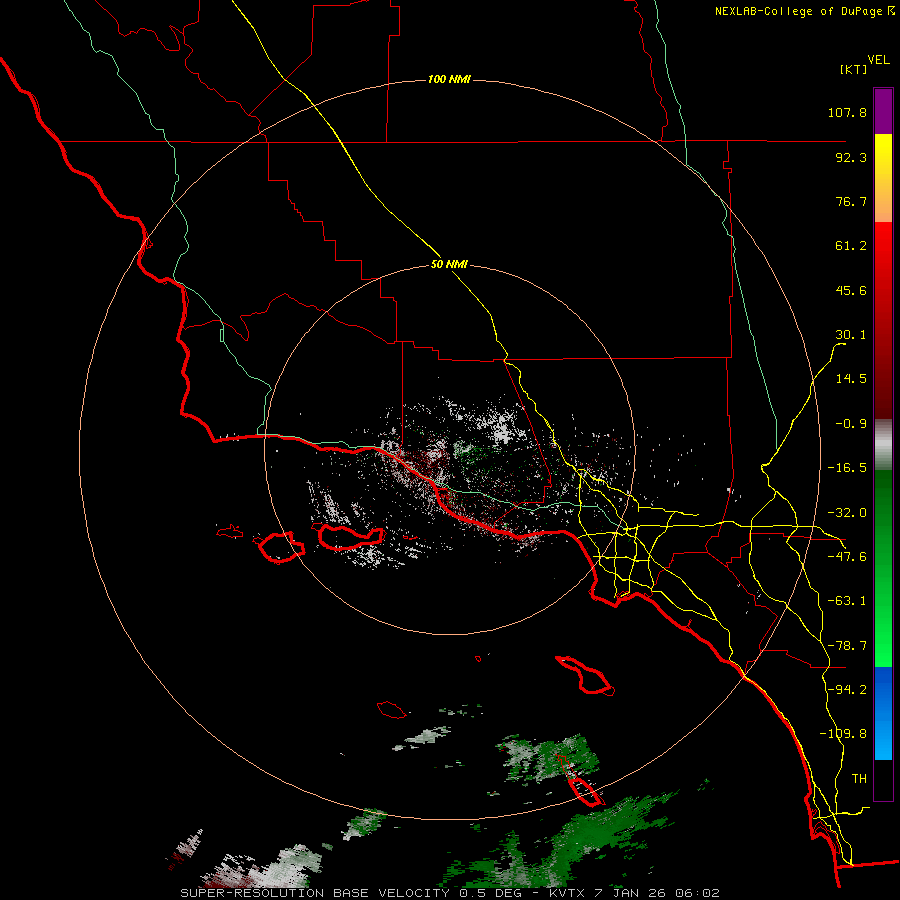Click the -63.1 legend value

tap(847, 601)
